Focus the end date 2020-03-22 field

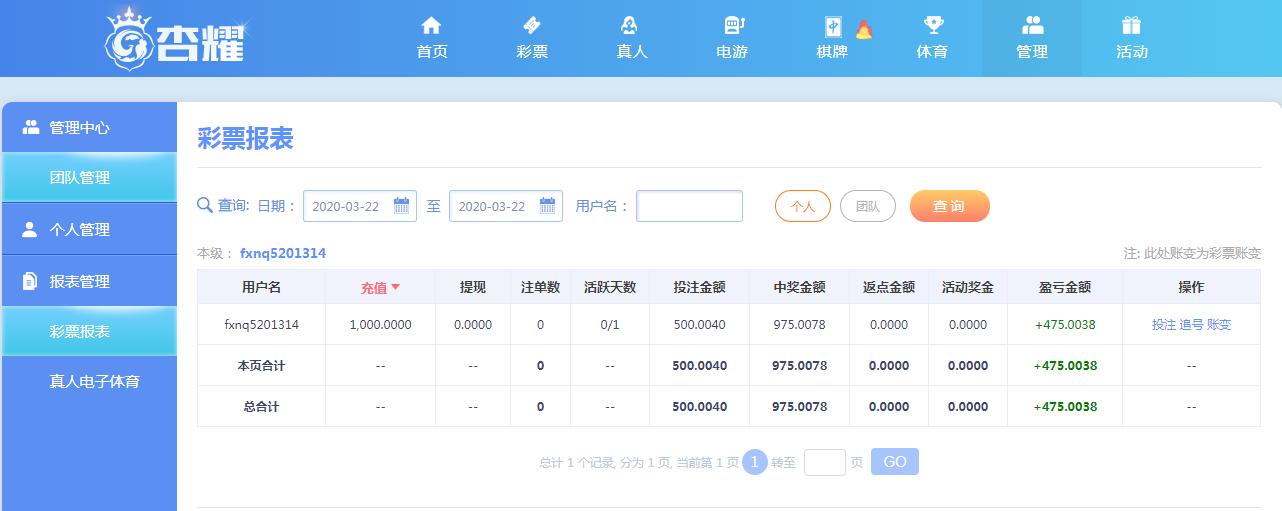click(506, 206)
